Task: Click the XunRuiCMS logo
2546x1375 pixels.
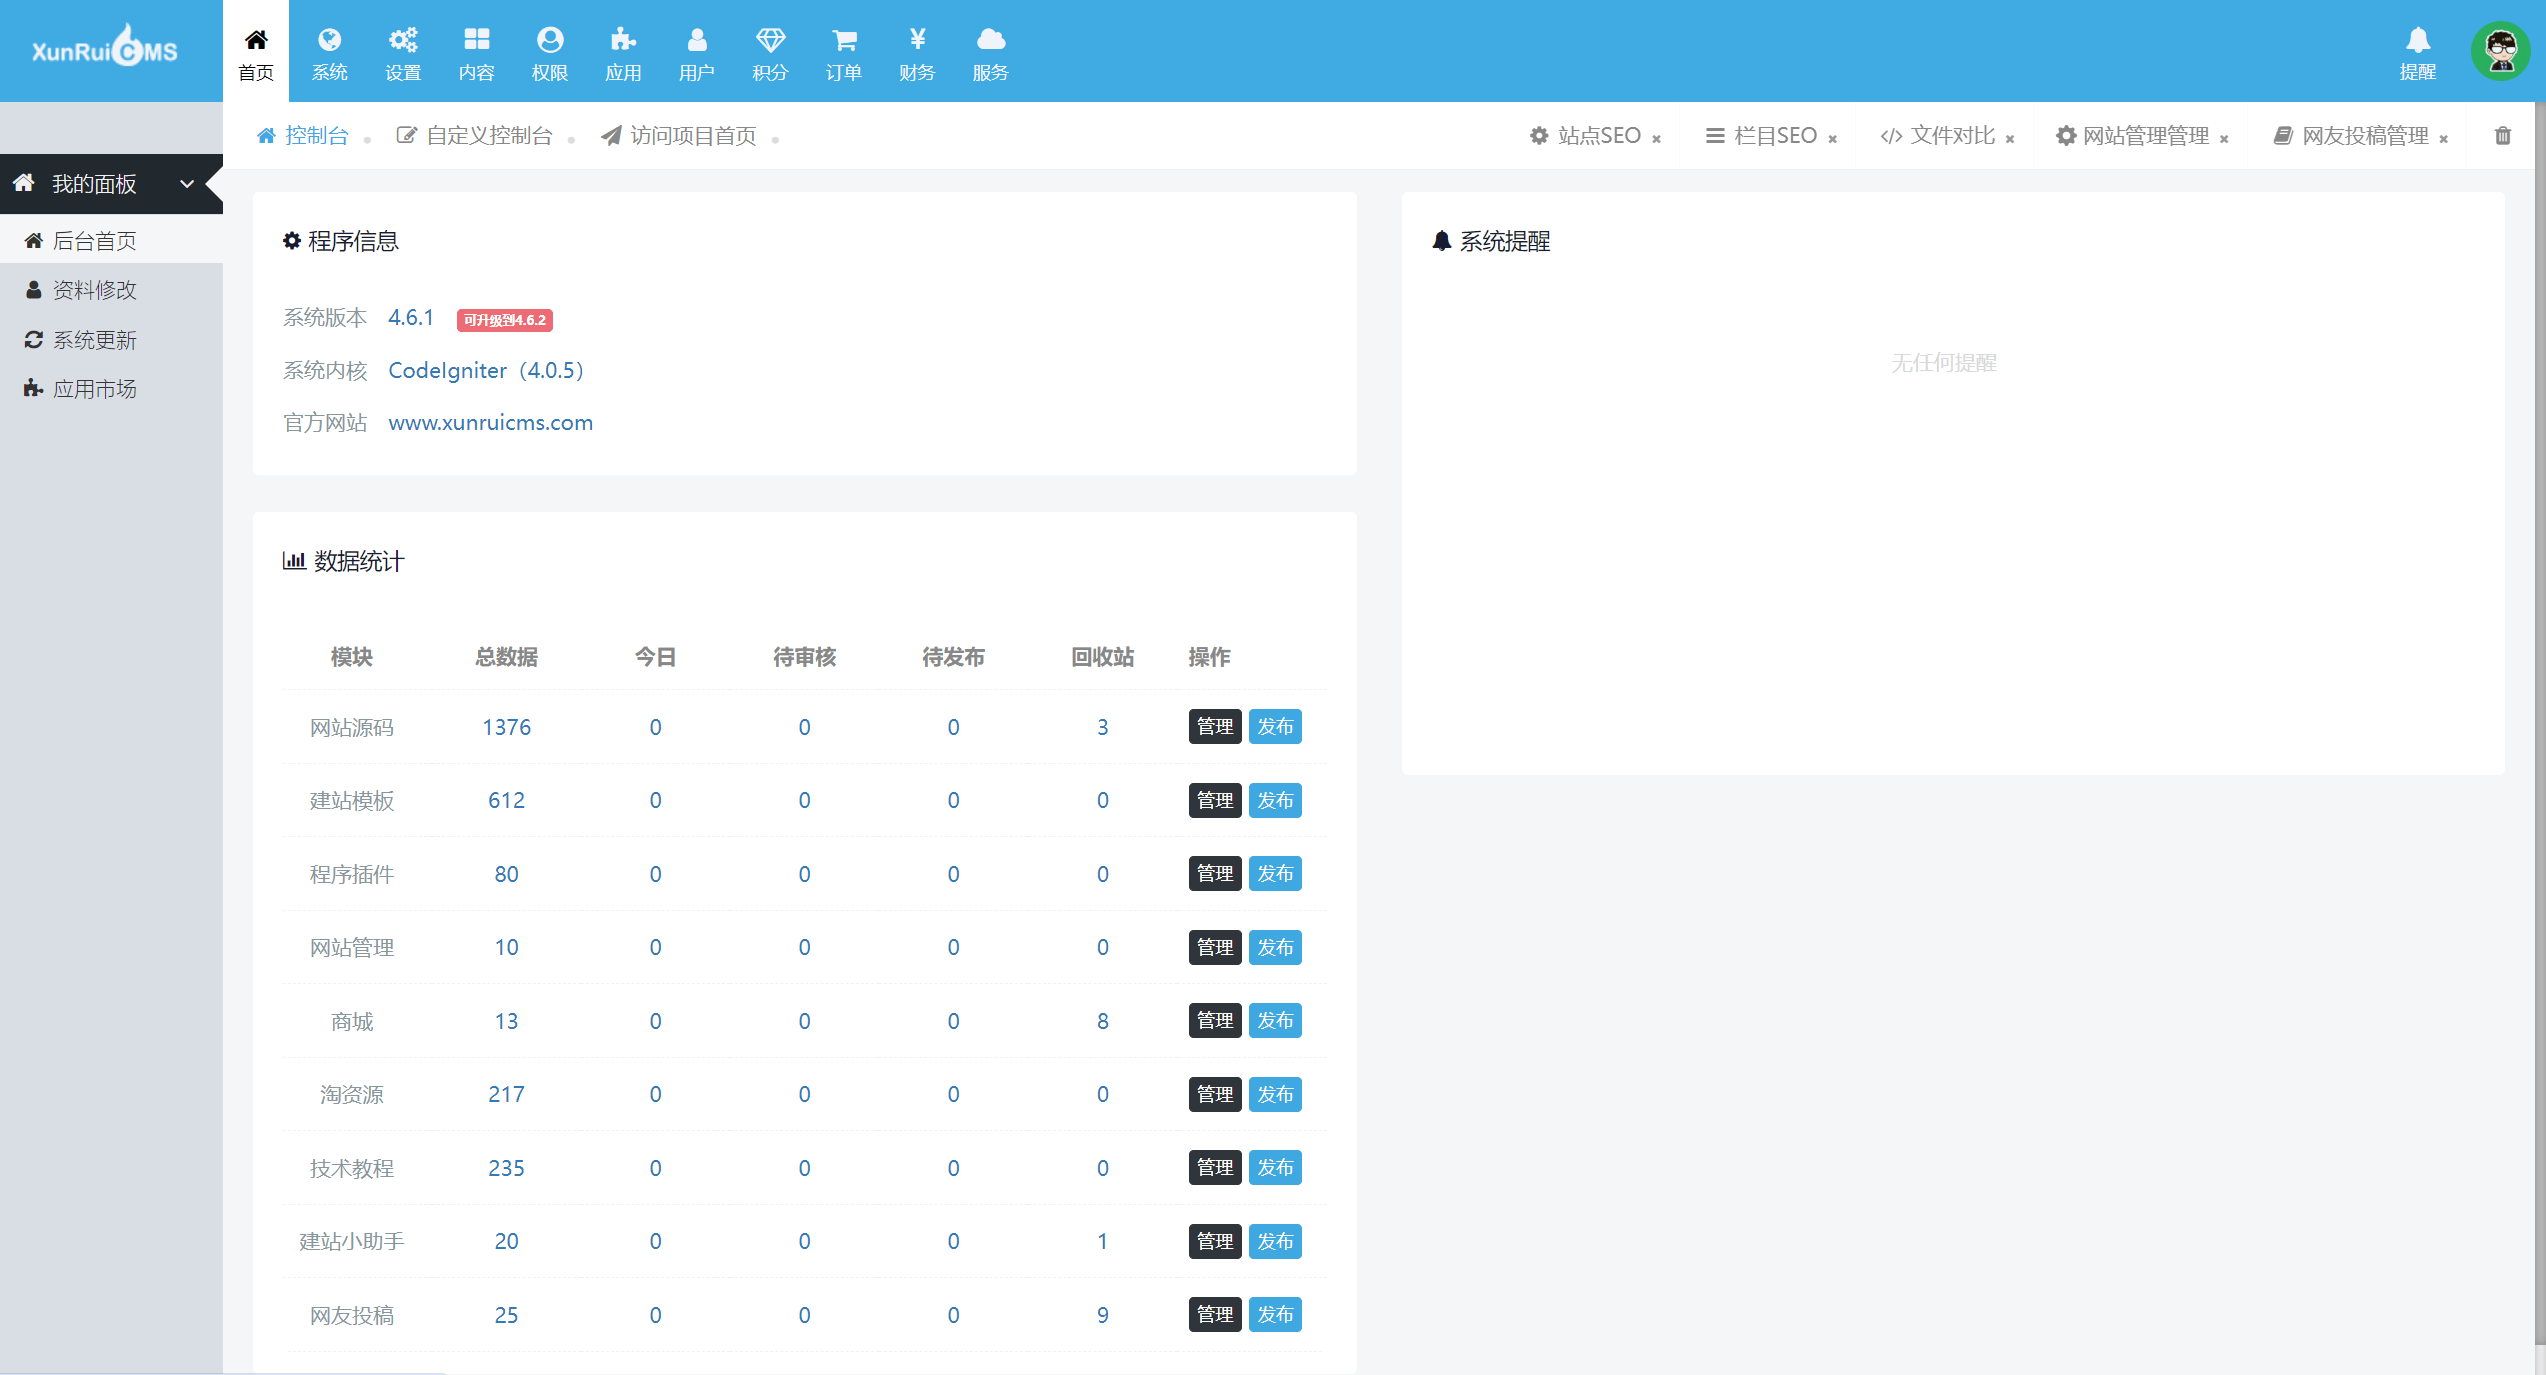Action: point(104,46)
